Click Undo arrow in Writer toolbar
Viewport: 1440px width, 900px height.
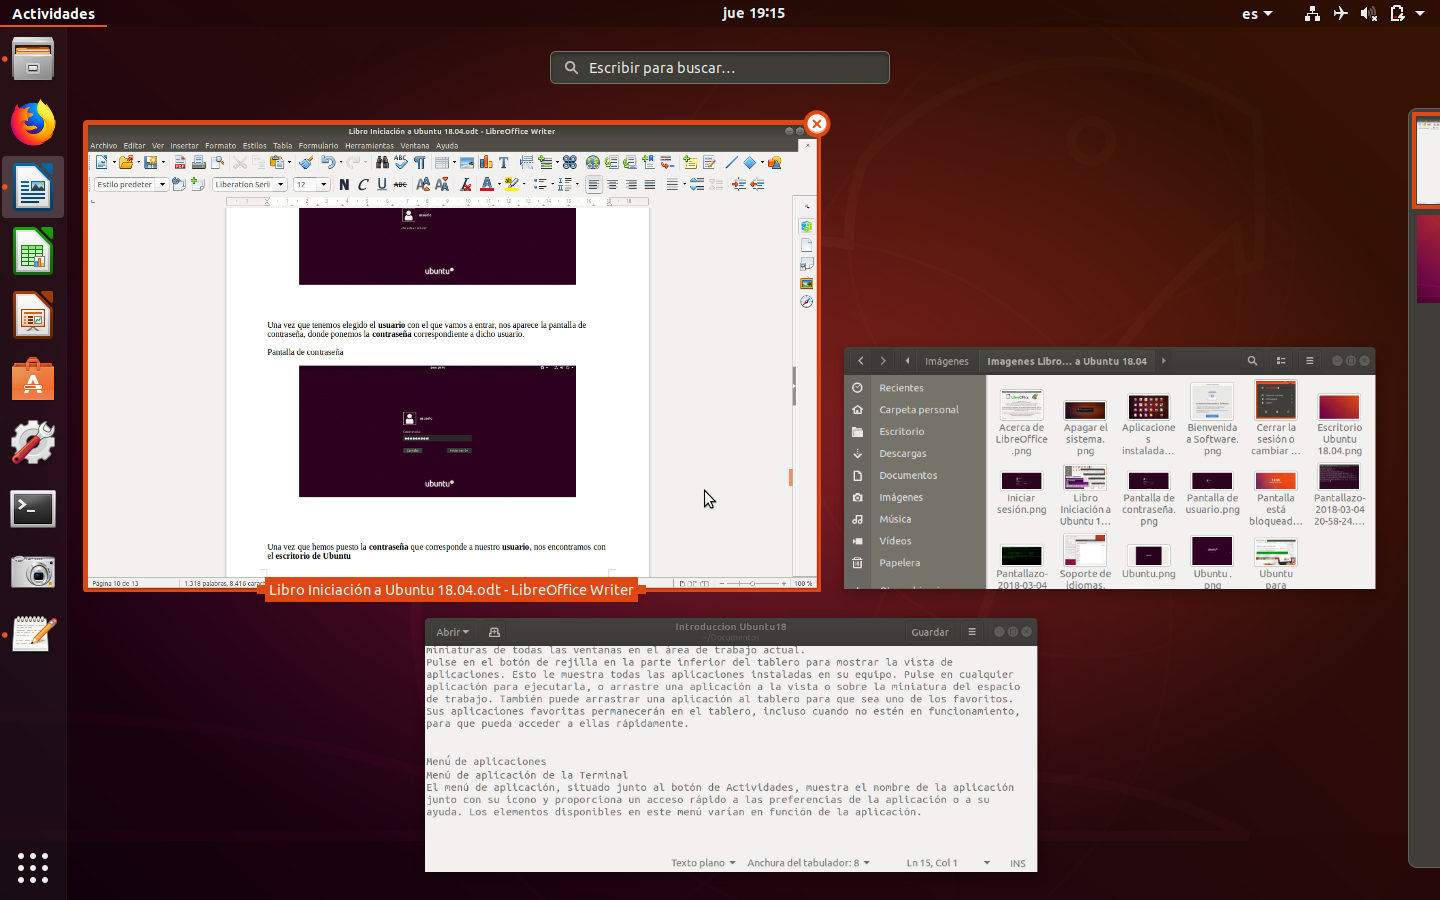pyautogui.click(x=328, y=162)
